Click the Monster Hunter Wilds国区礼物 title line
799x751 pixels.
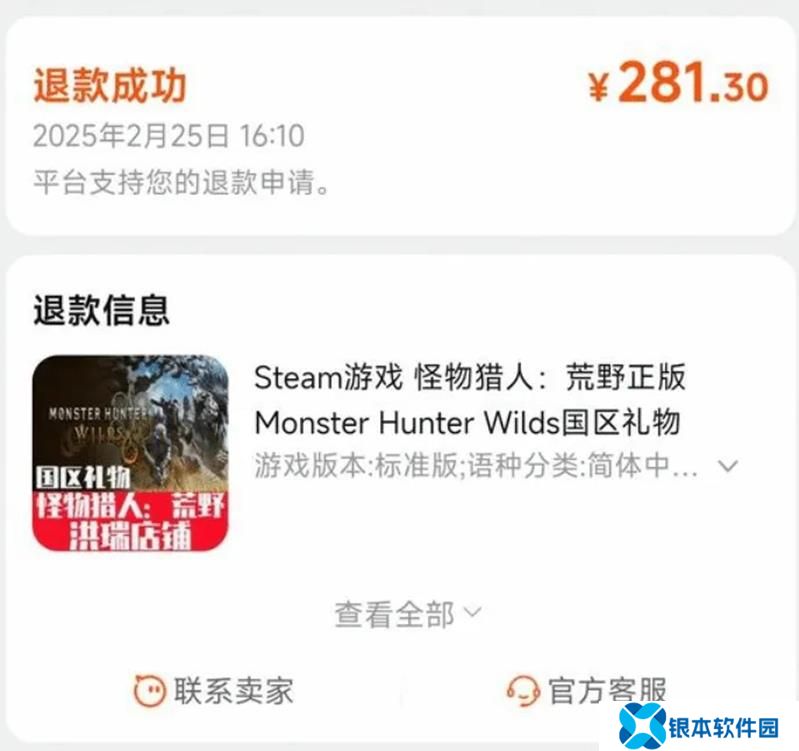coord(468,422)
